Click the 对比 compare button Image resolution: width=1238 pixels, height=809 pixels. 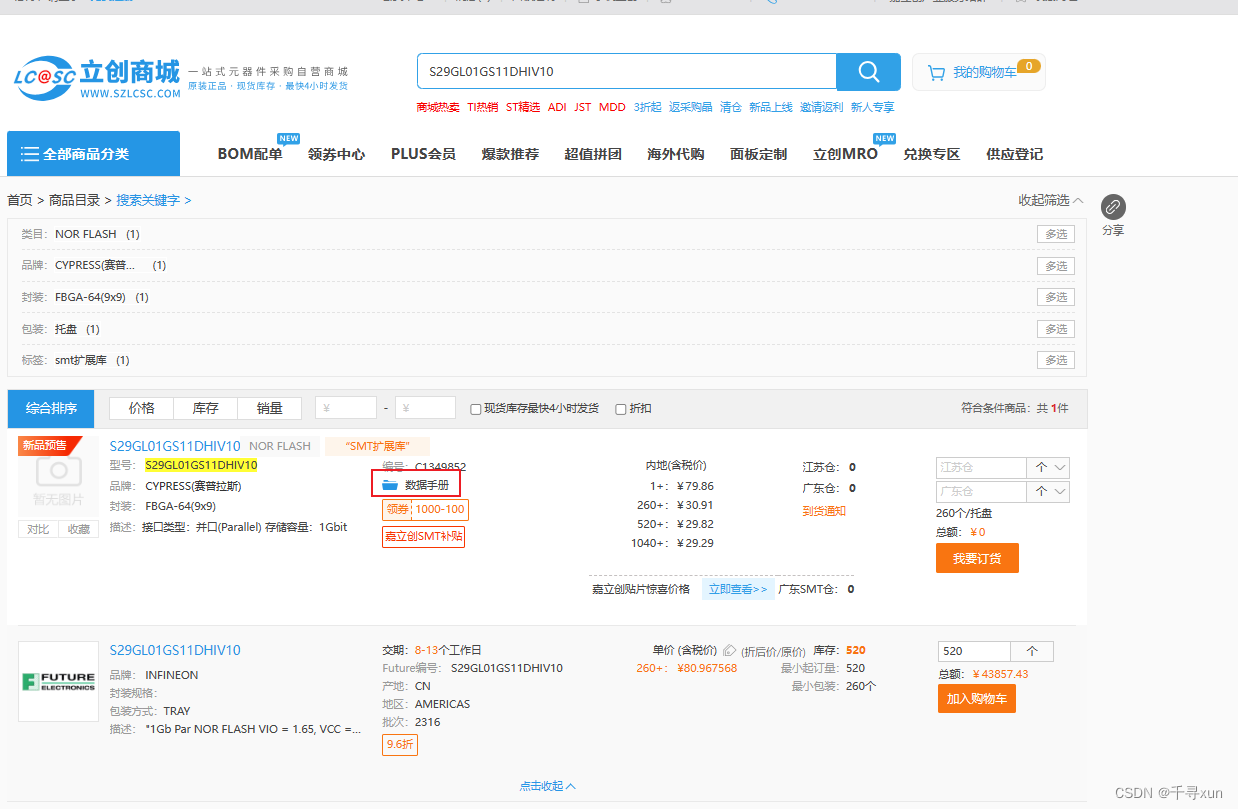click(38, 529)
